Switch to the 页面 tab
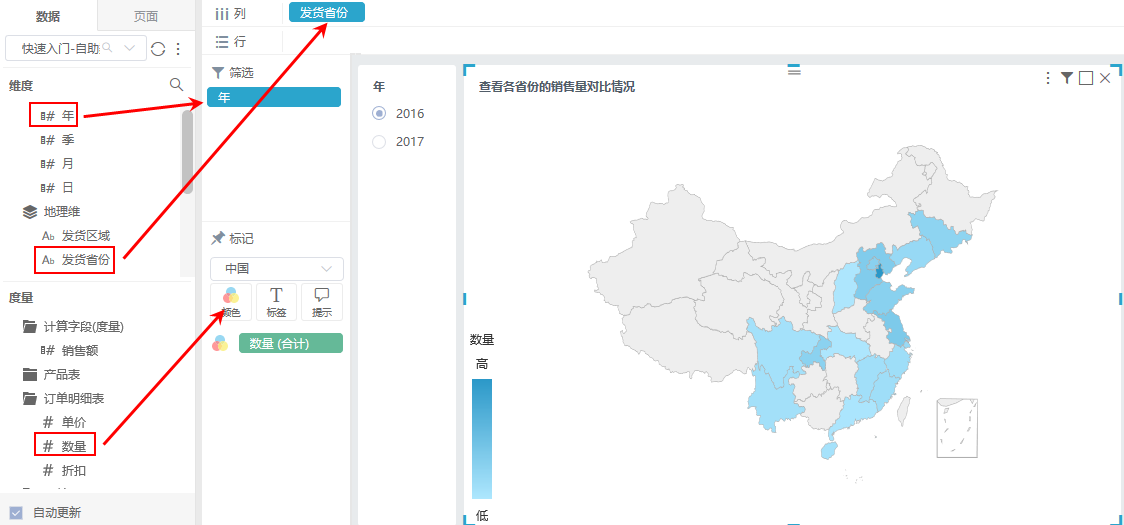The height and width of the screenshot is (525, 1124). pos(146,16)
